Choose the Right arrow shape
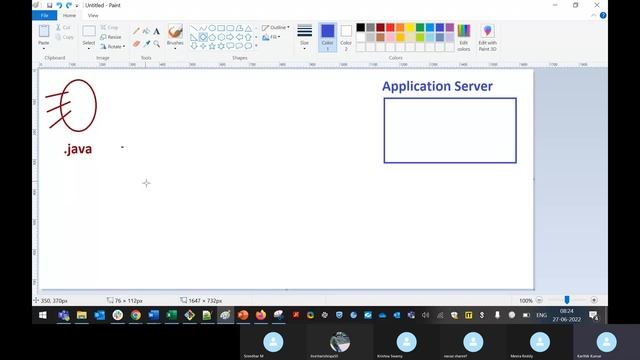This screenshot has width=640, height=360. (x=230, y=37)
